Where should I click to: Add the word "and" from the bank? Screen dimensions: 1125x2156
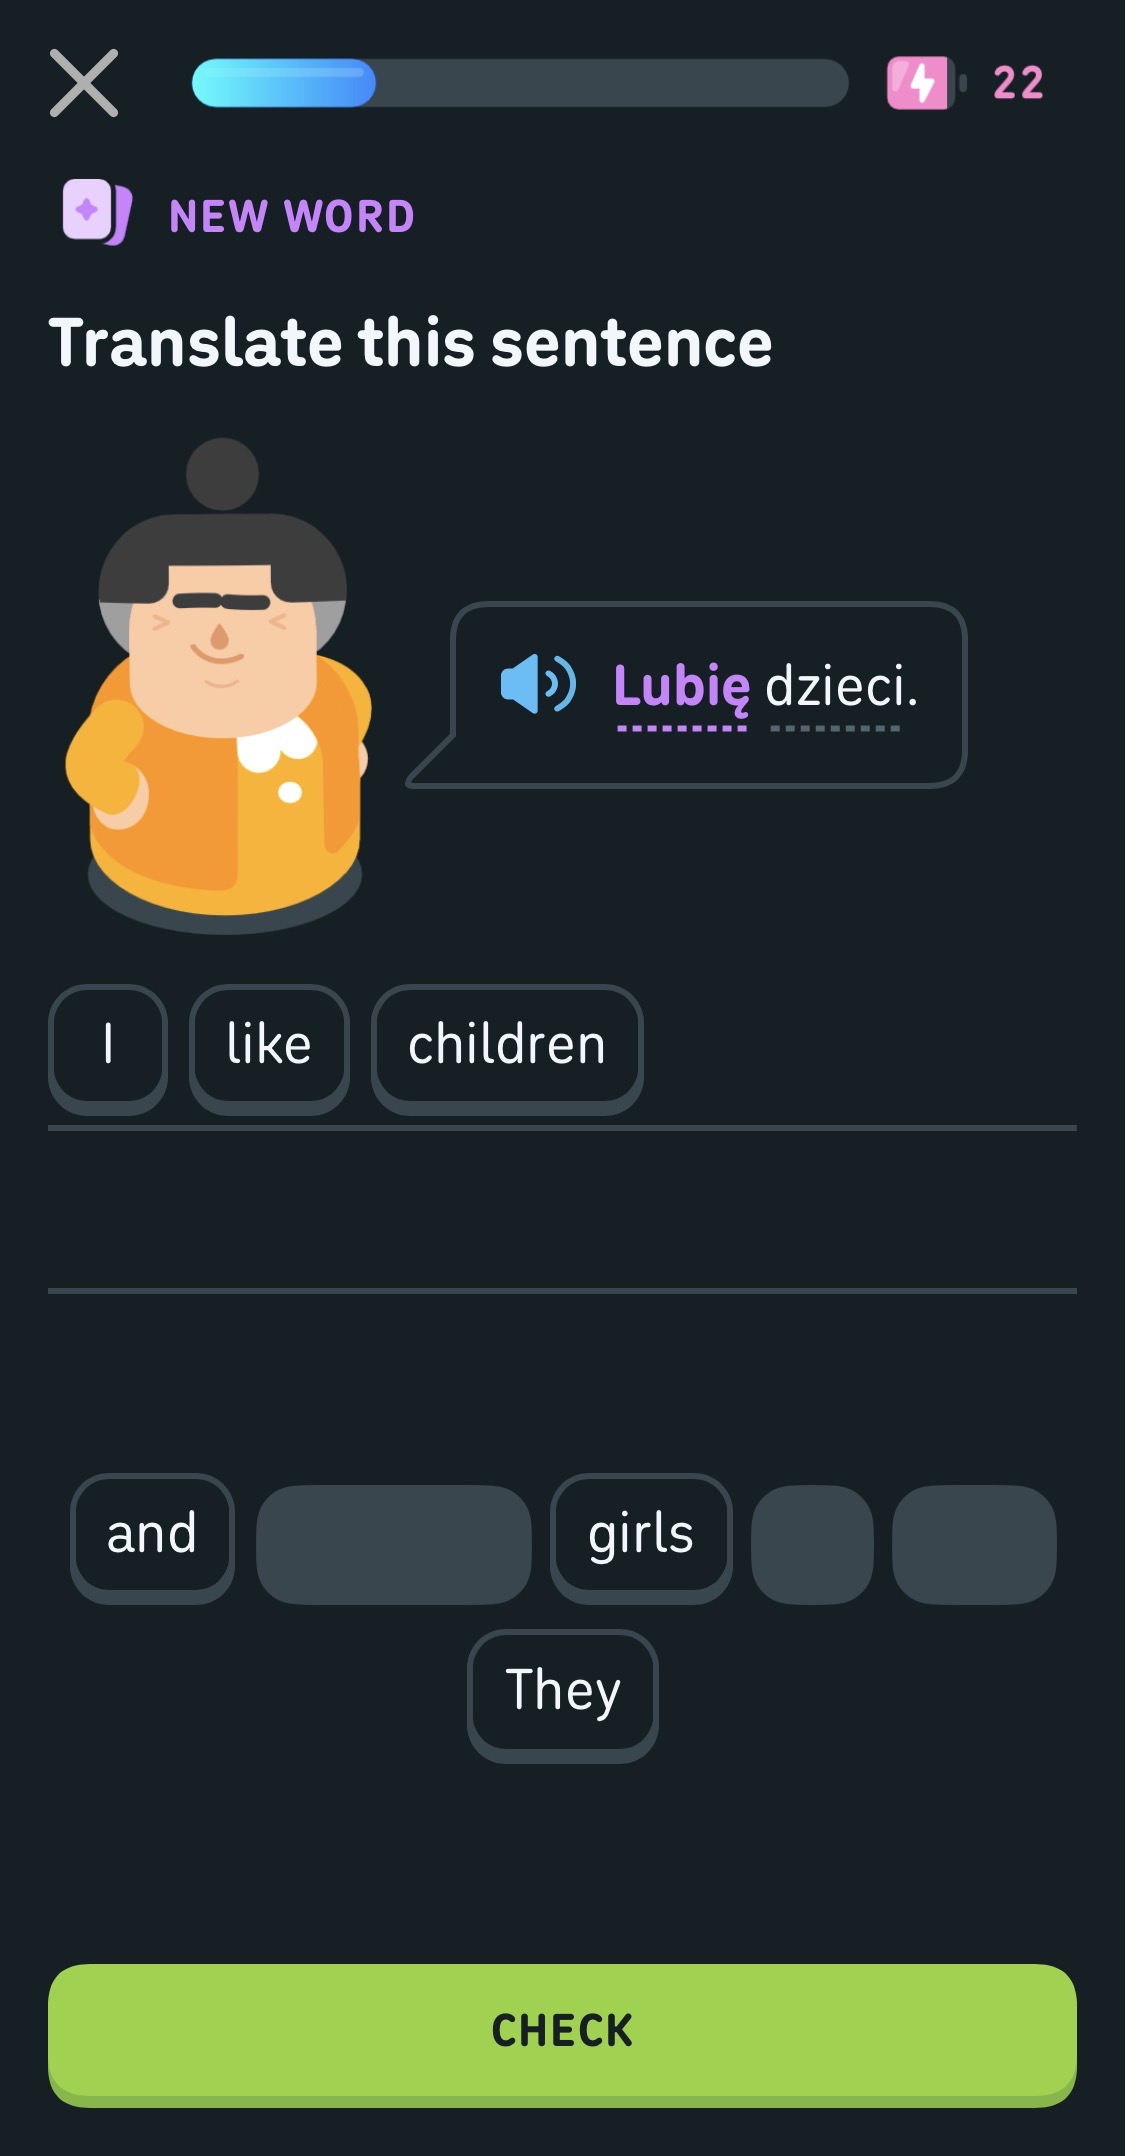(152, 1535)
